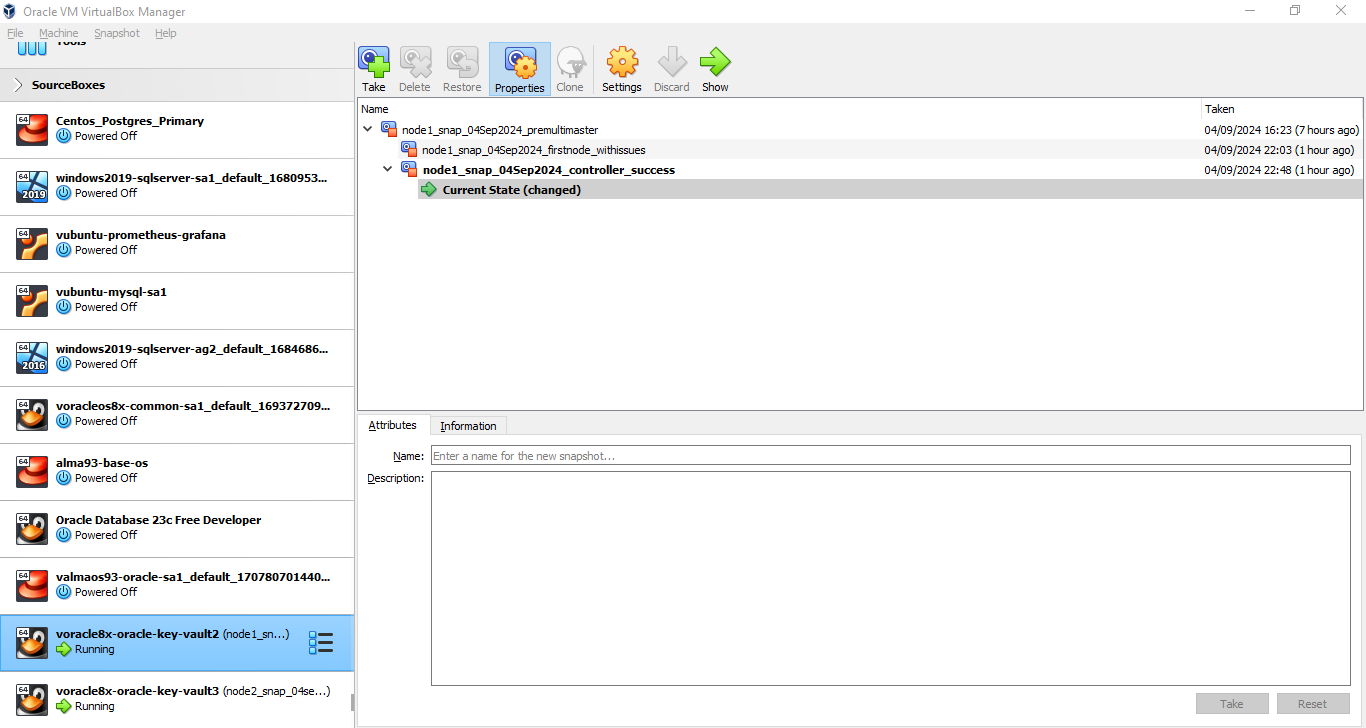Sort snapshots by the Name column header
Image resolution: width=1366 pixels, height=728 pixels.
click(x=779, y=109)
